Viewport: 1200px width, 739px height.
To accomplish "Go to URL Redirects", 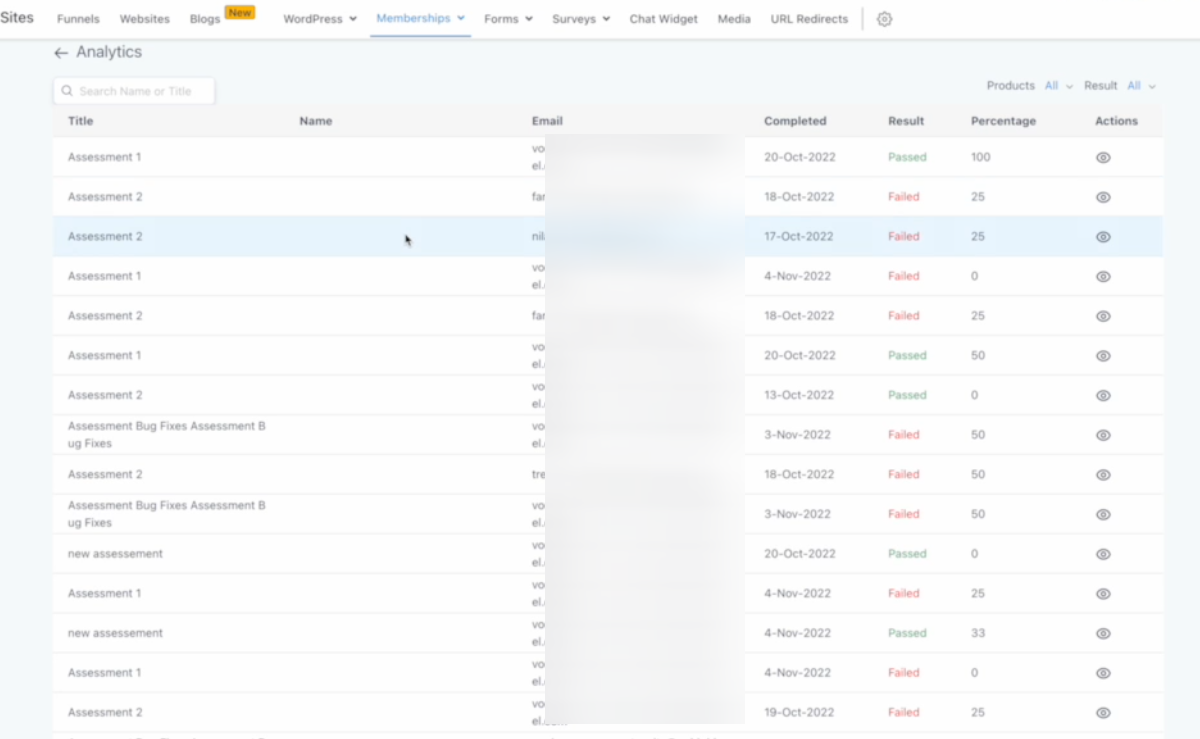I will point(808,19).
